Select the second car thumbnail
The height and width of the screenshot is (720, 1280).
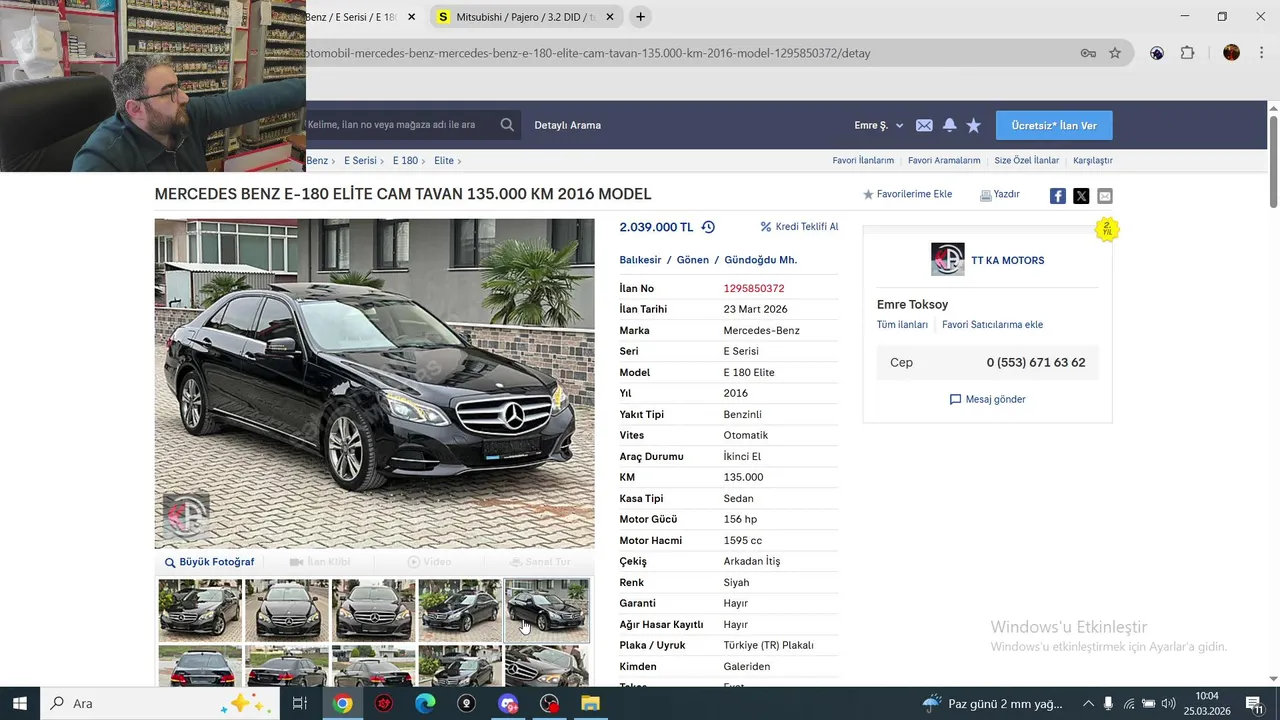tap(287, 610)
